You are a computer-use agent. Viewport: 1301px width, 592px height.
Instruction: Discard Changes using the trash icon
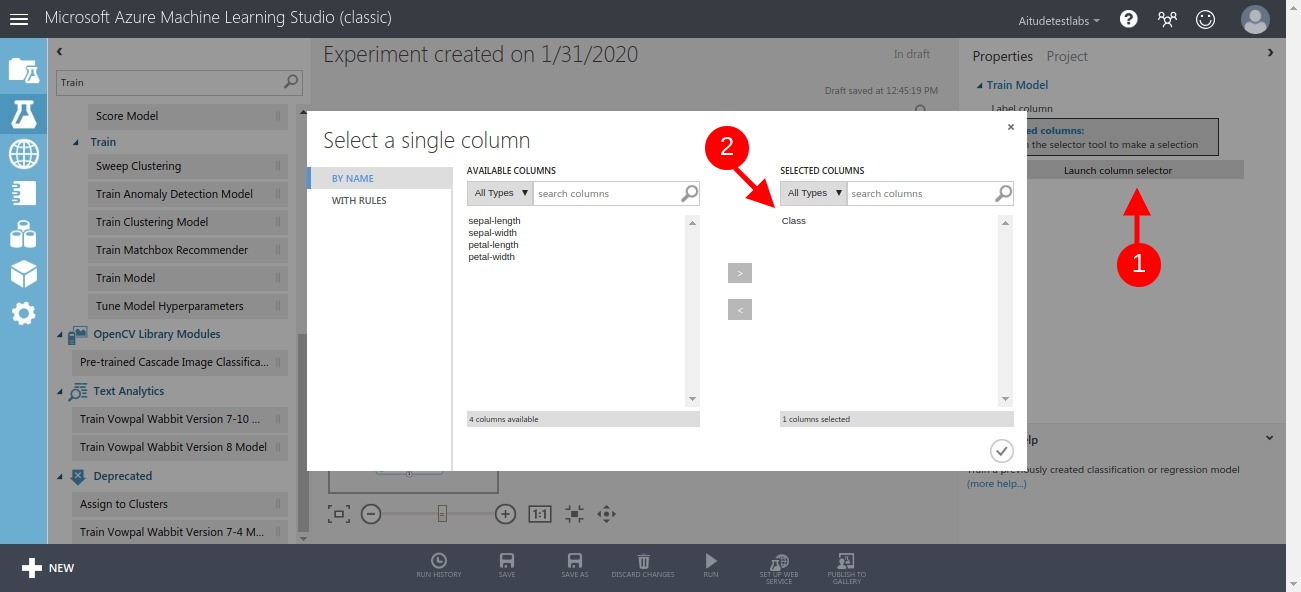pyautogui.click(x=643, y=563)
